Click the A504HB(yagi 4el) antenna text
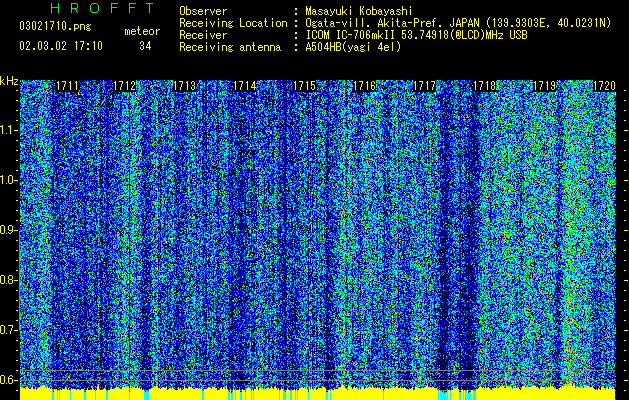This screenshot has height=400, width=629. coord(353,47)
